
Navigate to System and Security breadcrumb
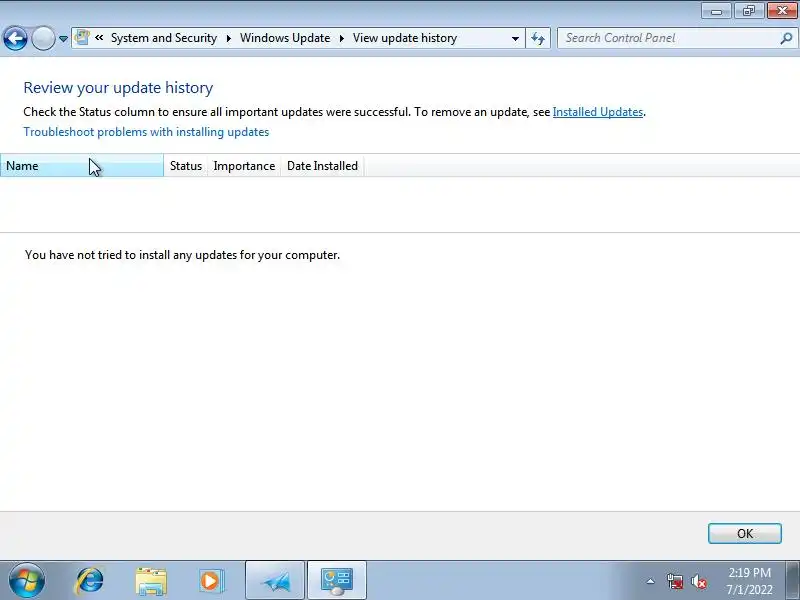[x=164, y=38]
